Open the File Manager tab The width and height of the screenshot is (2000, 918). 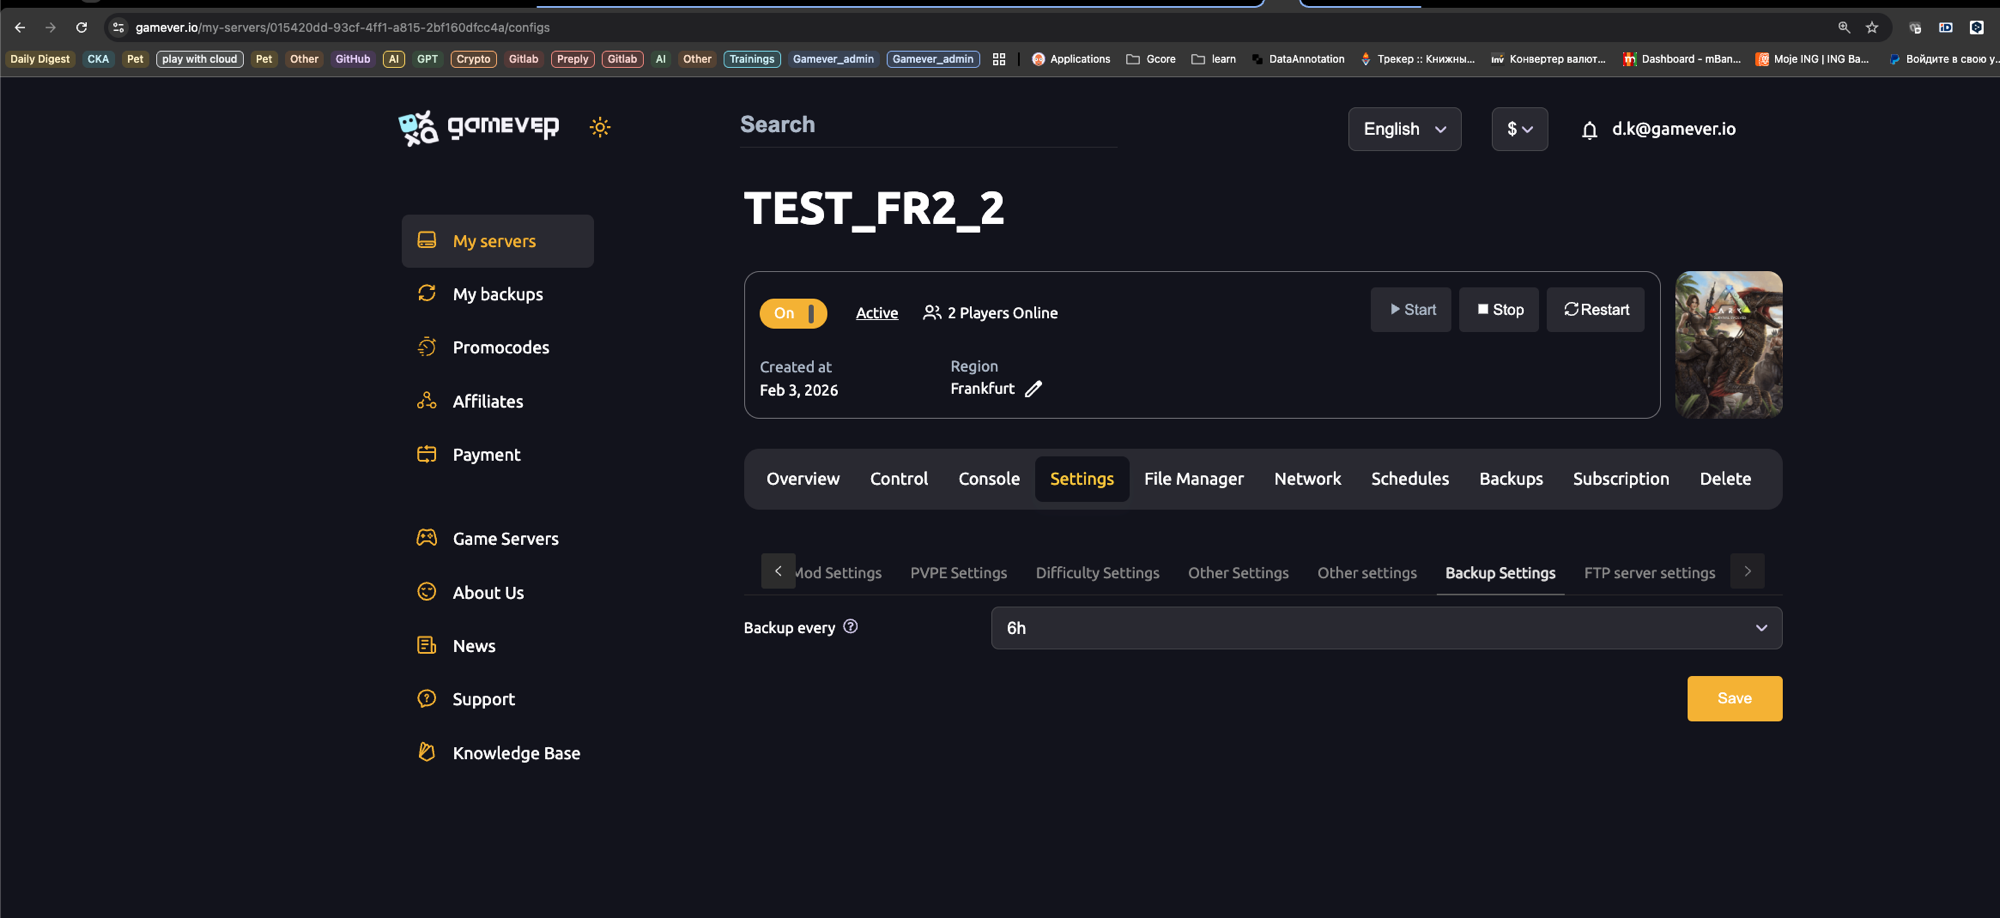click(1194, 479)
